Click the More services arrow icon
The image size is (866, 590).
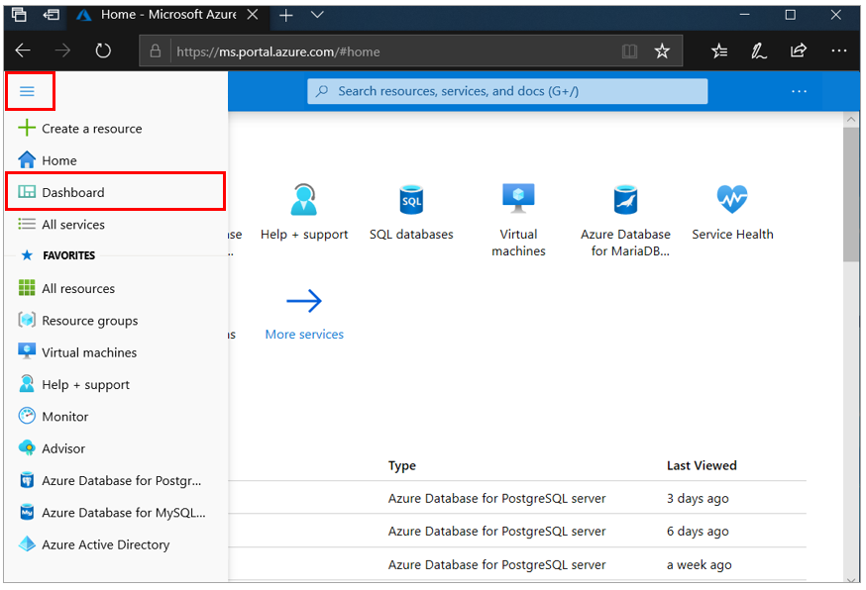click(x=304, y=301)
